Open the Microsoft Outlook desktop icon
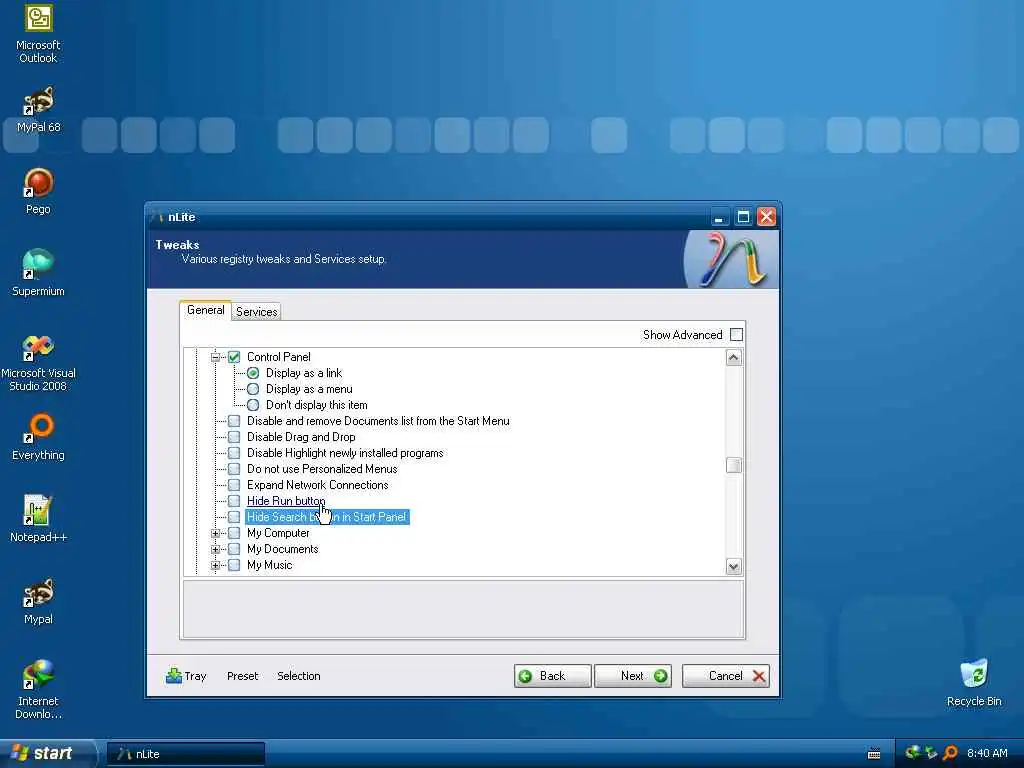Viewport: 1024px width, 768px height. pyautogui.click(x=38, y=33)
